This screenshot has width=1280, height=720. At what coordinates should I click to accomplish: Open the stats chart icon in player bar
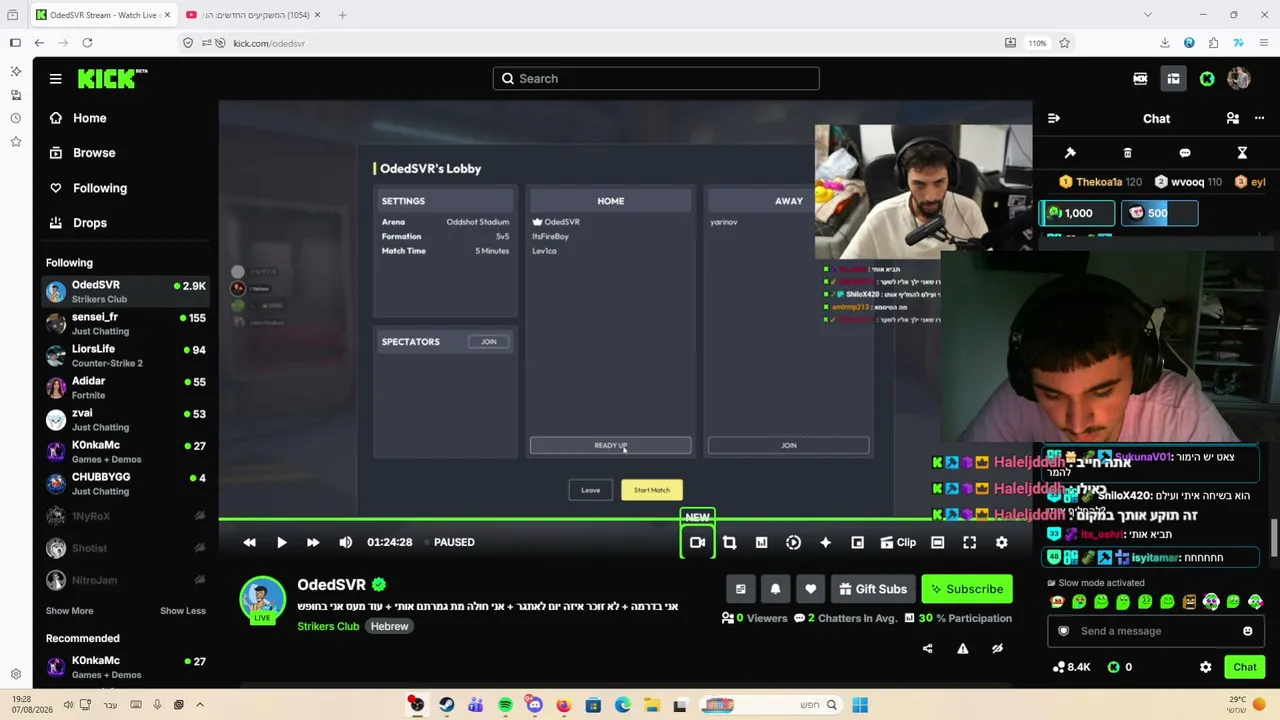click(761, 542)
